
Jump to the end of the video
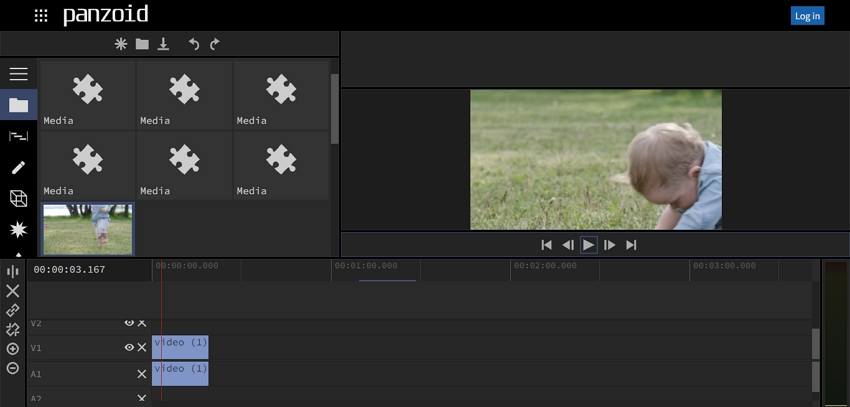[x=631, y=245]
